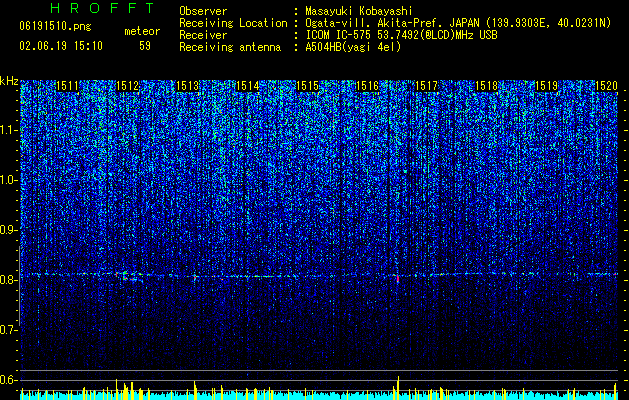Click the 0.6 frequency axis label

[x=9, y=380]
